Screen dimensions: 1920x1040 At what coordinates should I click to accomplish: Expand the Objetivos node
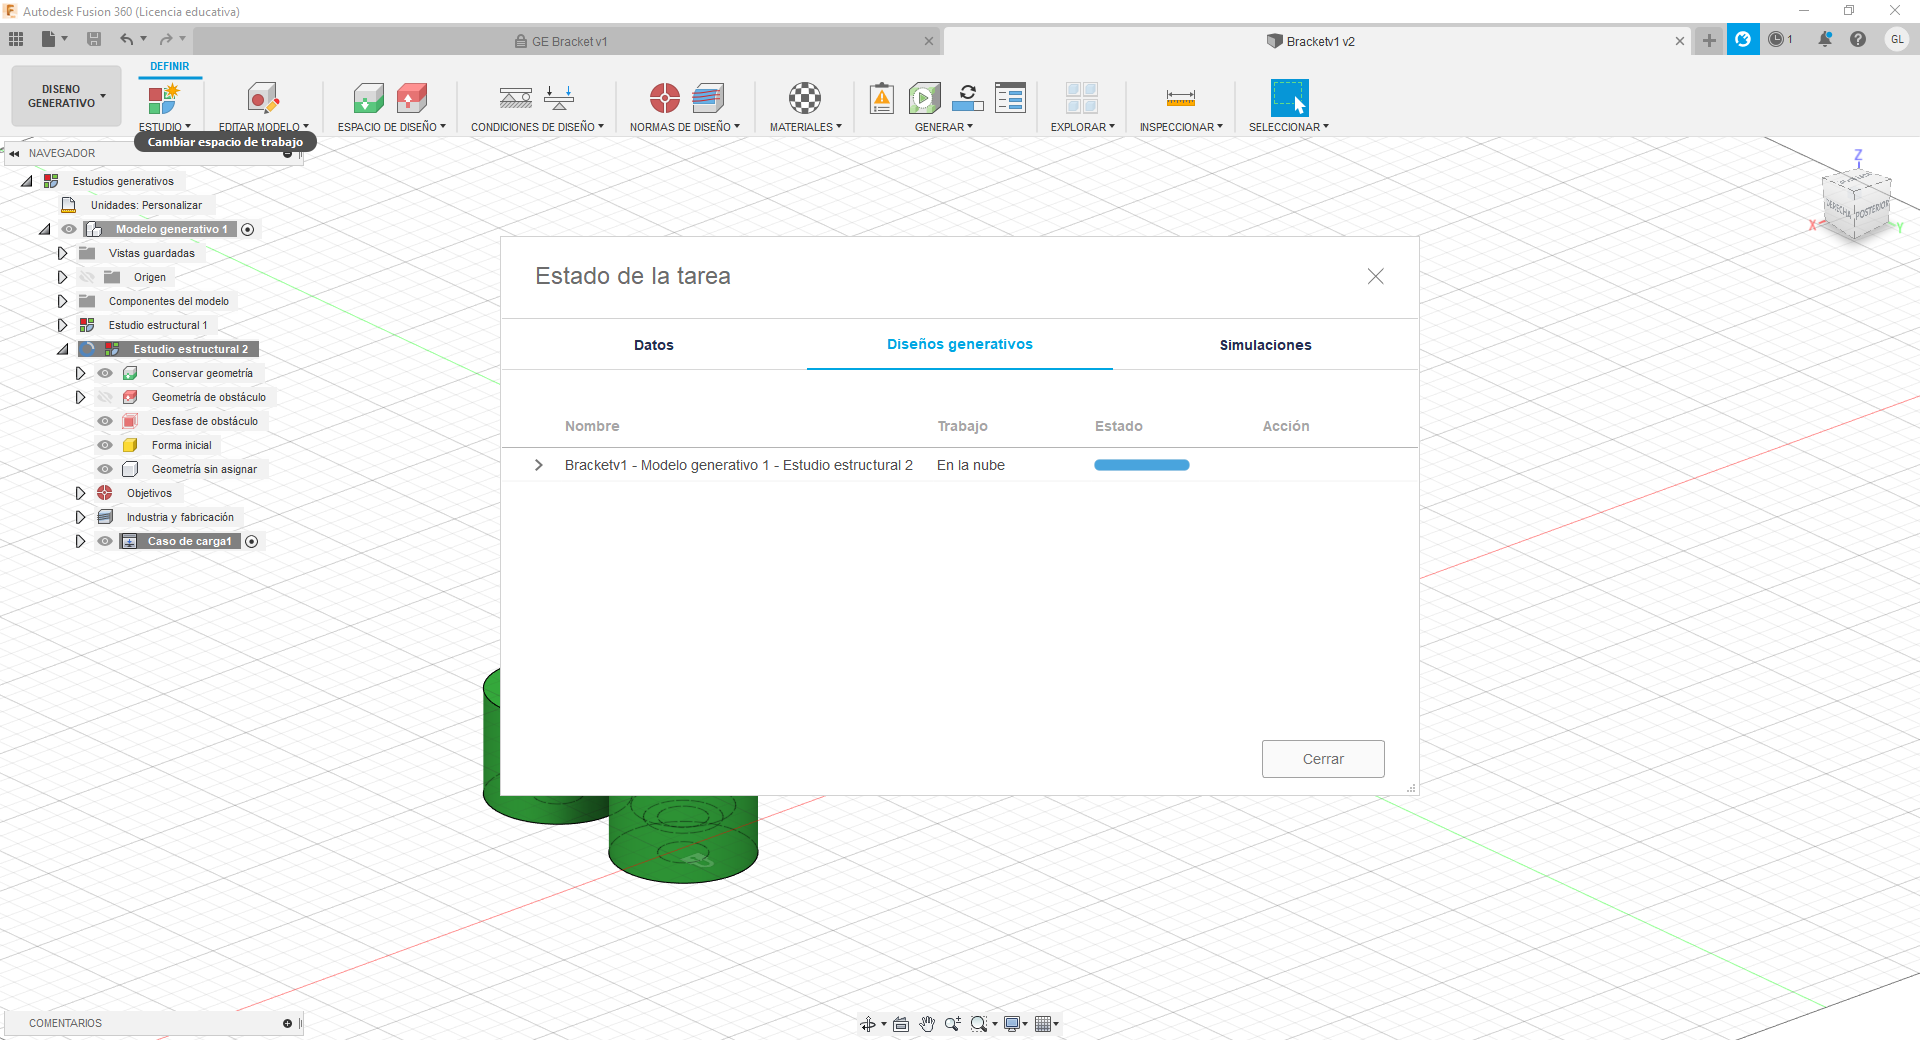coord(80,493)
